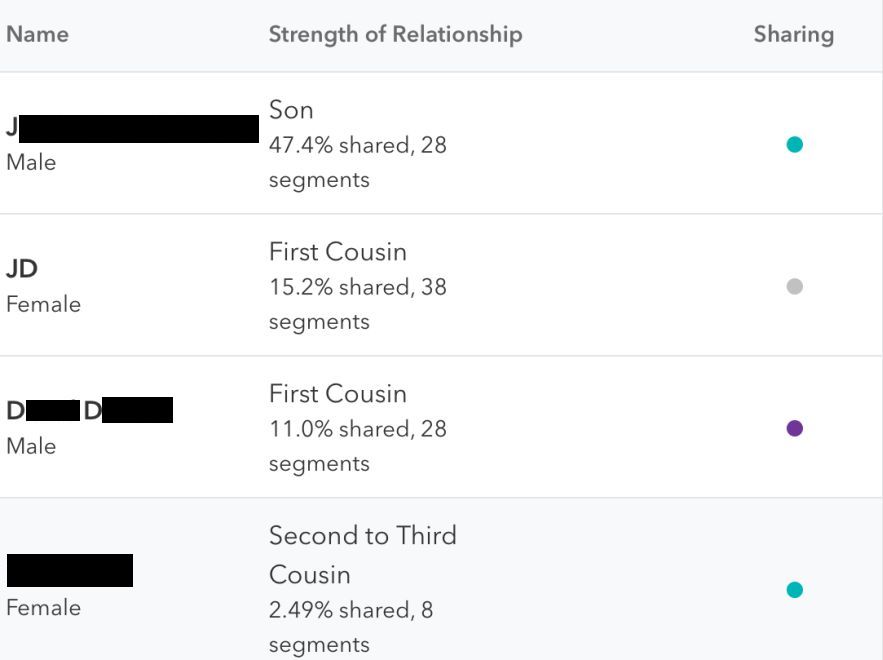Click the teal sharing dot for Son
This screenshot has height=660, width=883.
tap(795, 145)
